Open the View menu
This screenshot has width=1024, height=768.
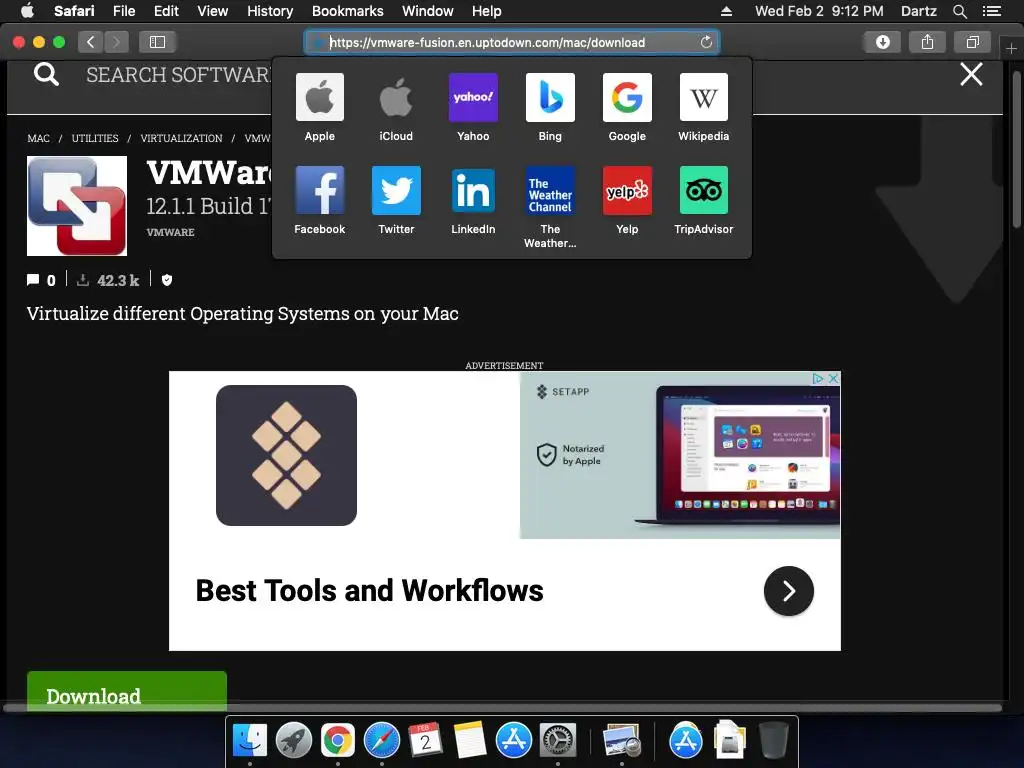212,11
